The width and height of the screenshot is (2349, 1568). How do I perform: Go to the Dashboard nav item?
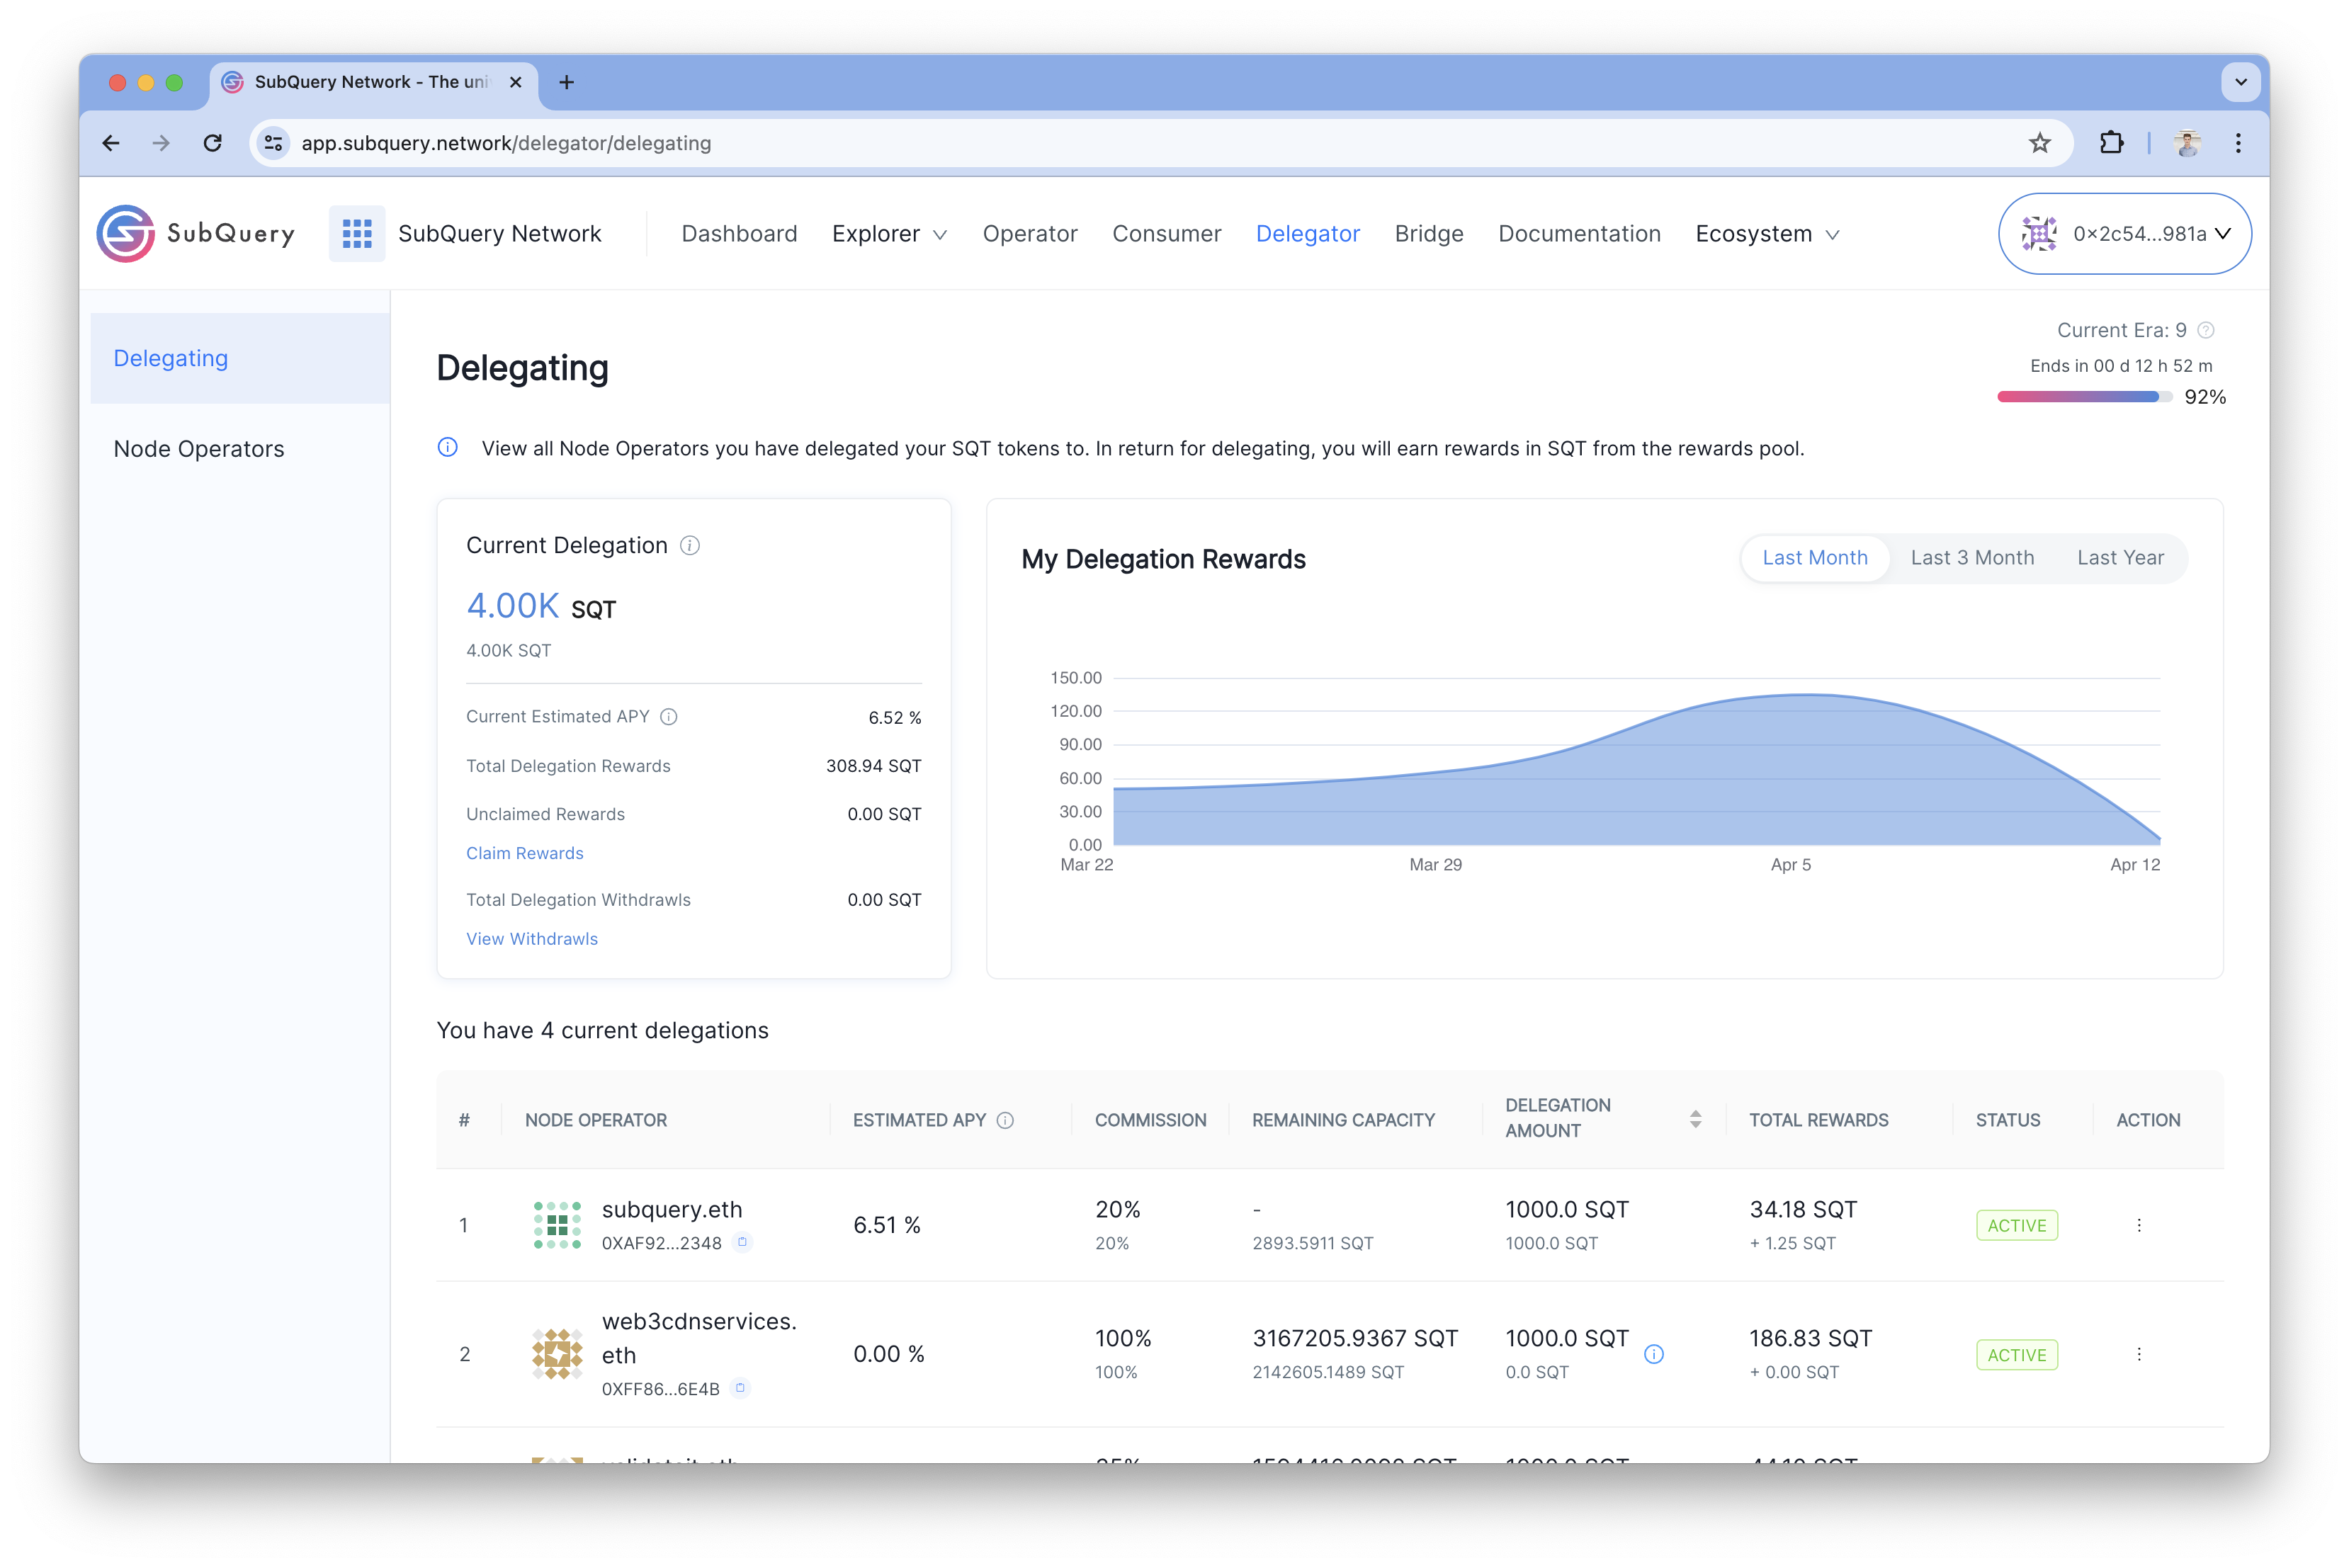coord(739,233)
